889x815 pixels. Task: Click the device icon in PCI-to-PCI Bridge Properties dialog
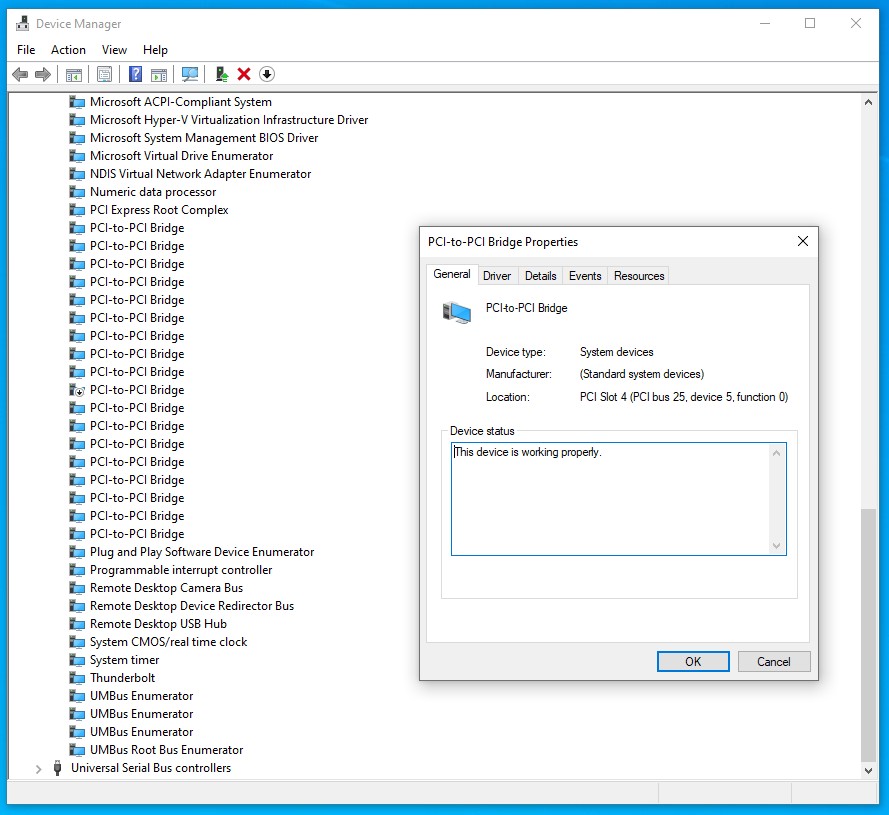tap(457, 312)
